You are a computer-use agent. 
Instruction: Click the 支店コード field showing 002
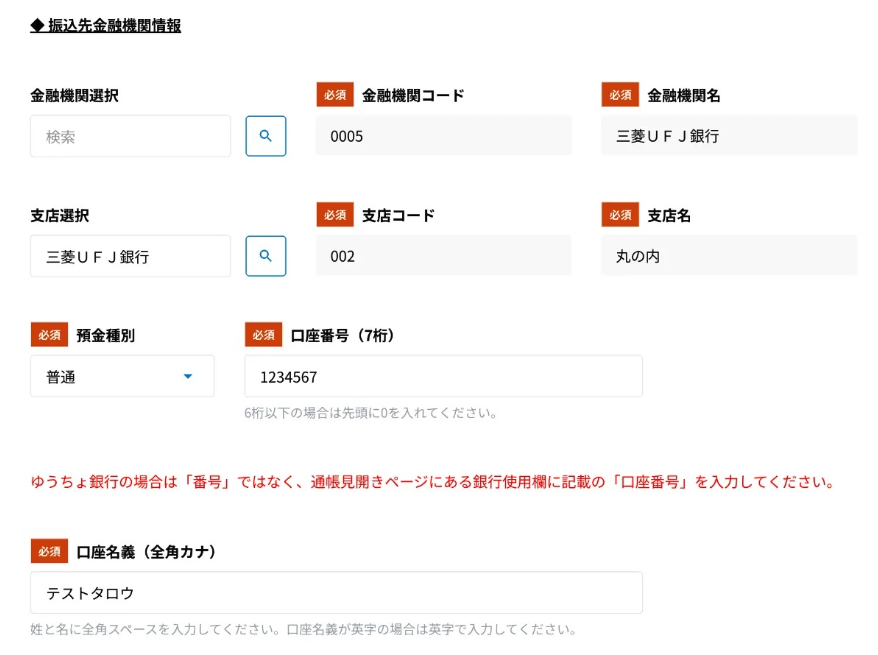[x=443, y=256]
